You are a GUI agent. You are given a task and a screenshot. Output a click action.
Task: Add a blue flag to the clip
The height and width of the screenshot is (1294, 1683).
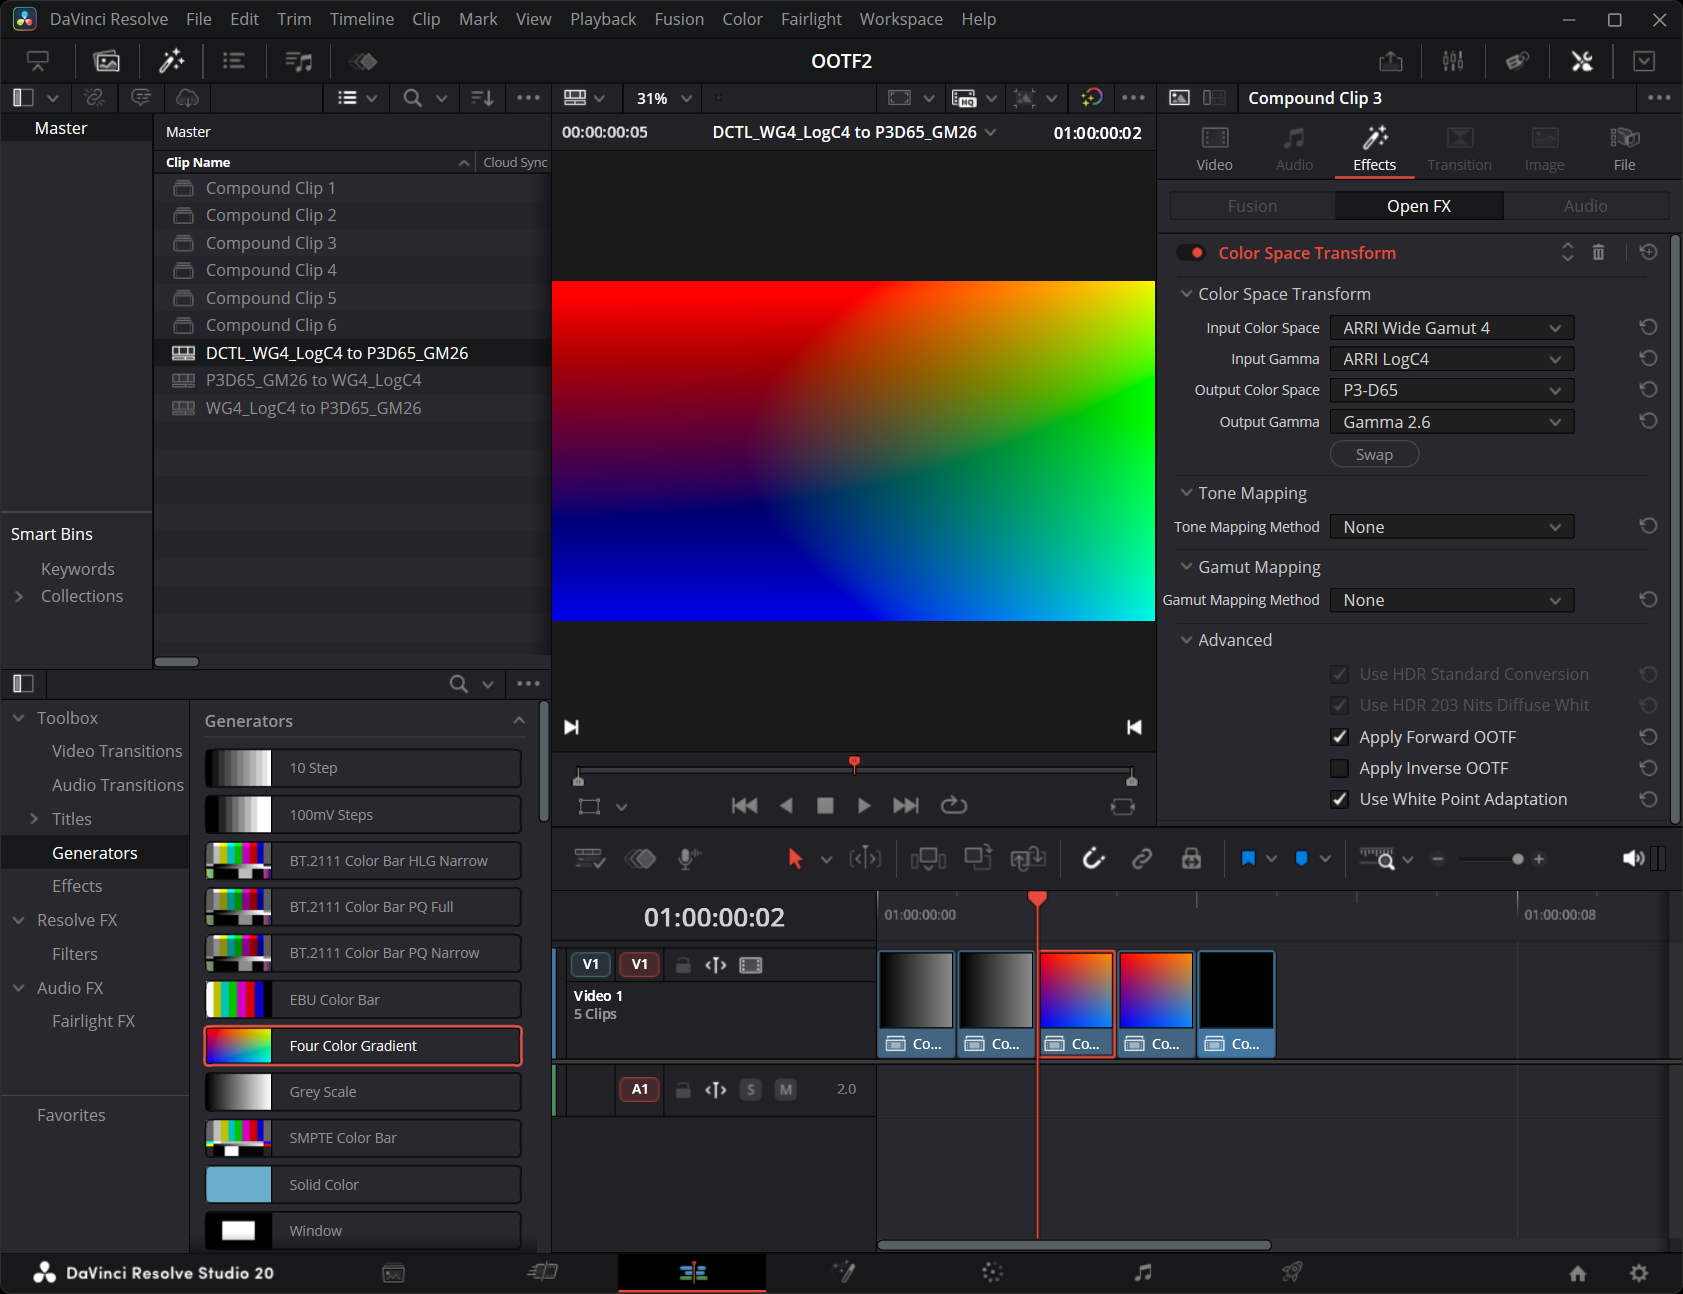1248,858
